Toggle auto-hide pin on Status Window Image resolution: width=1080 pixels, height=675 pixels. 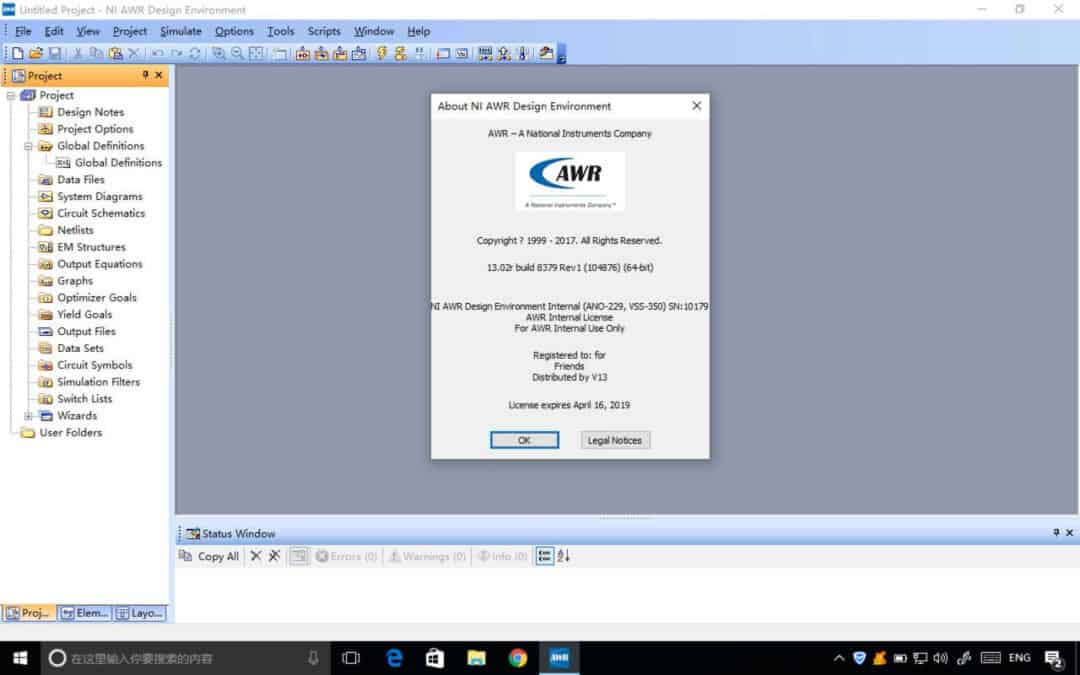coord(1056,533)
